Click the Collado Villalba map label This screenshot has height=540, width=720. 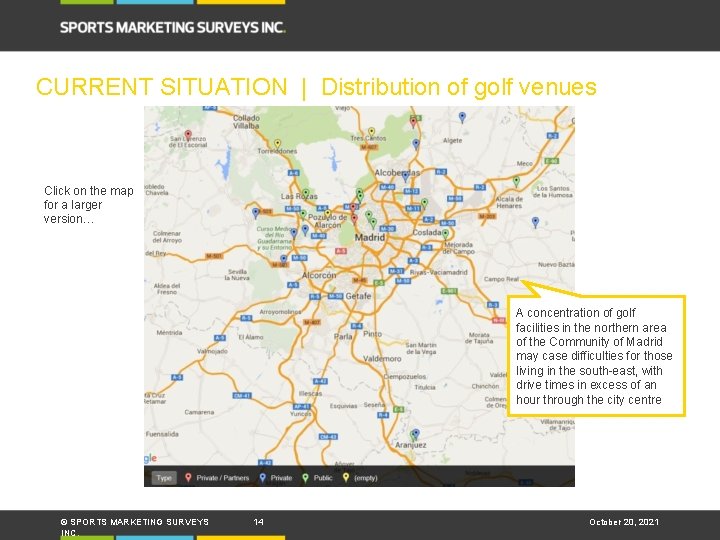247,122
